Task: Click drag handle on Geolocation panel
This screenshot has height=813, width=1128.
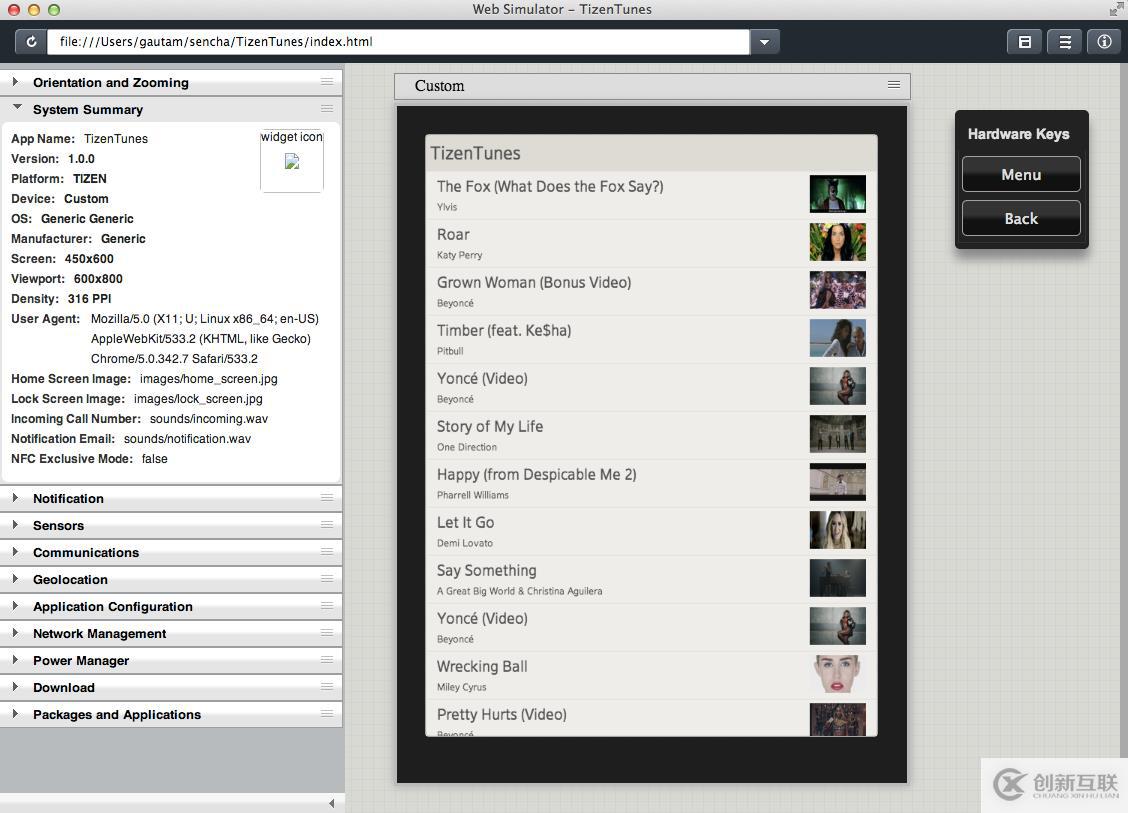Action: coord(327,578)
